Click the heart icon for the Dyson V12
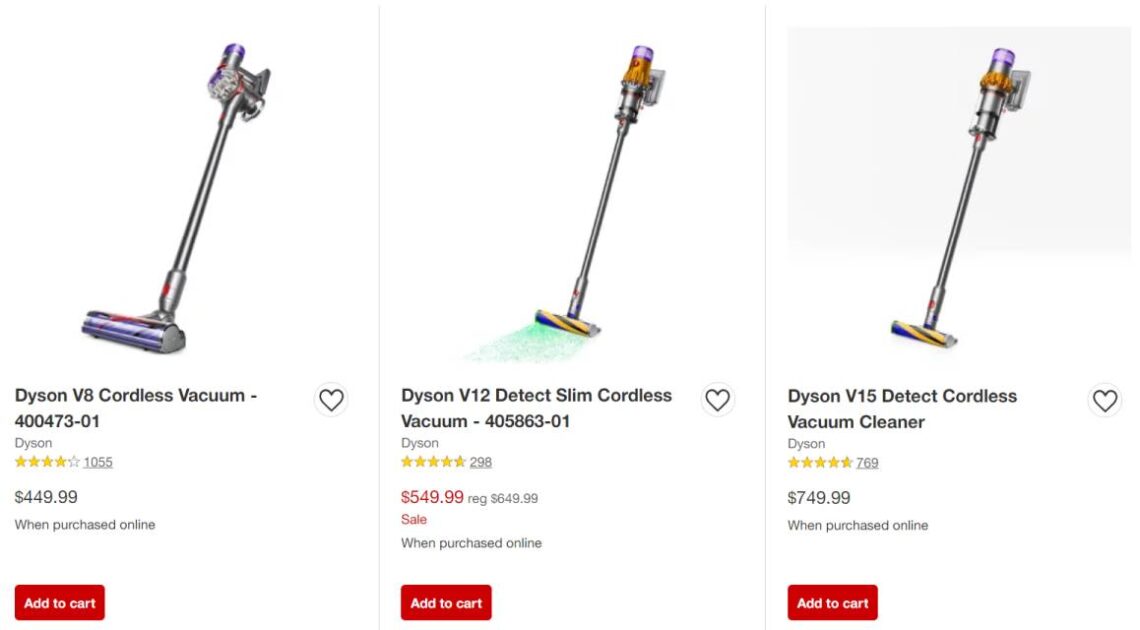This screenshot has height=630, width=1140. (718, 400)
